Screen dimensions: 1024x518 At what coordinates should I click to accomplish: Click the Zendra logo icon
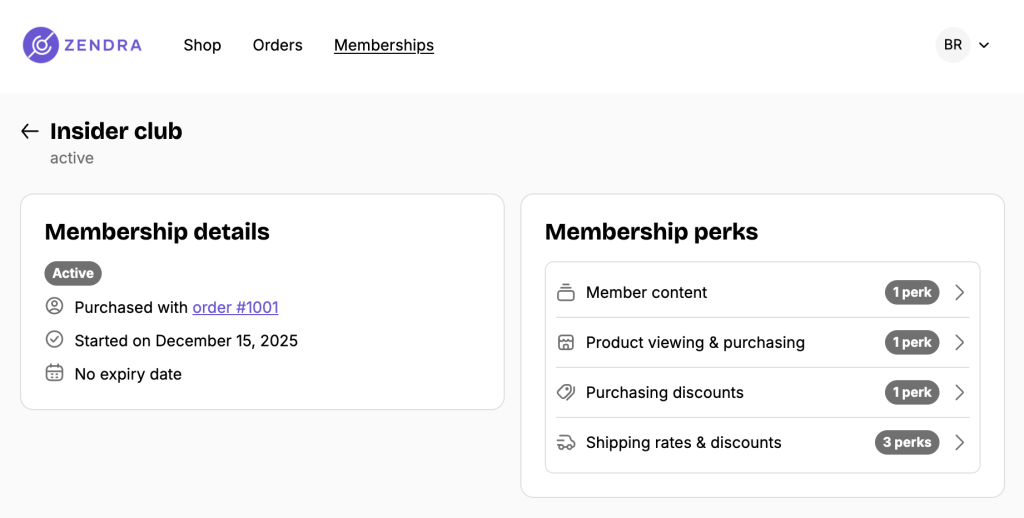click(41, 45)
